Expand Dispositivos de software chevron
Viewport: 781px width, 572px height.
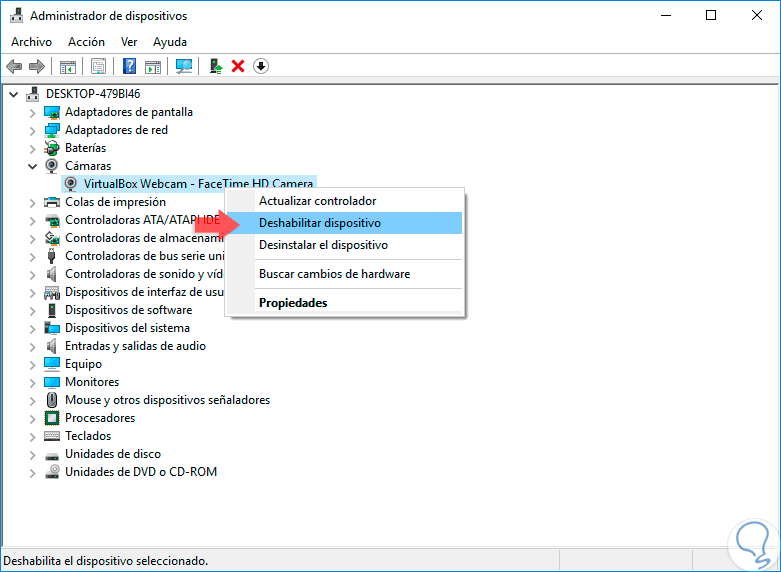[32, 311]
